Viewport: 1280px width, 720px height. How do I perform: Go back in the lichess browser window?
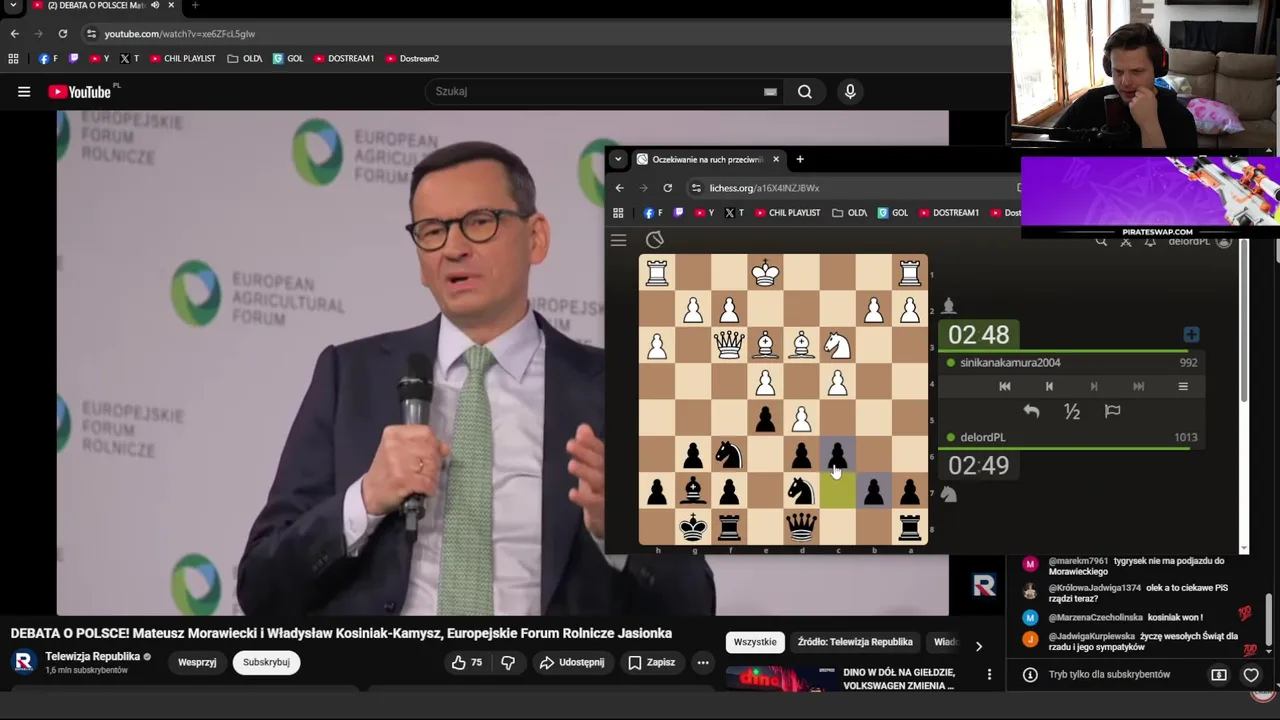(x=619, y=188)
